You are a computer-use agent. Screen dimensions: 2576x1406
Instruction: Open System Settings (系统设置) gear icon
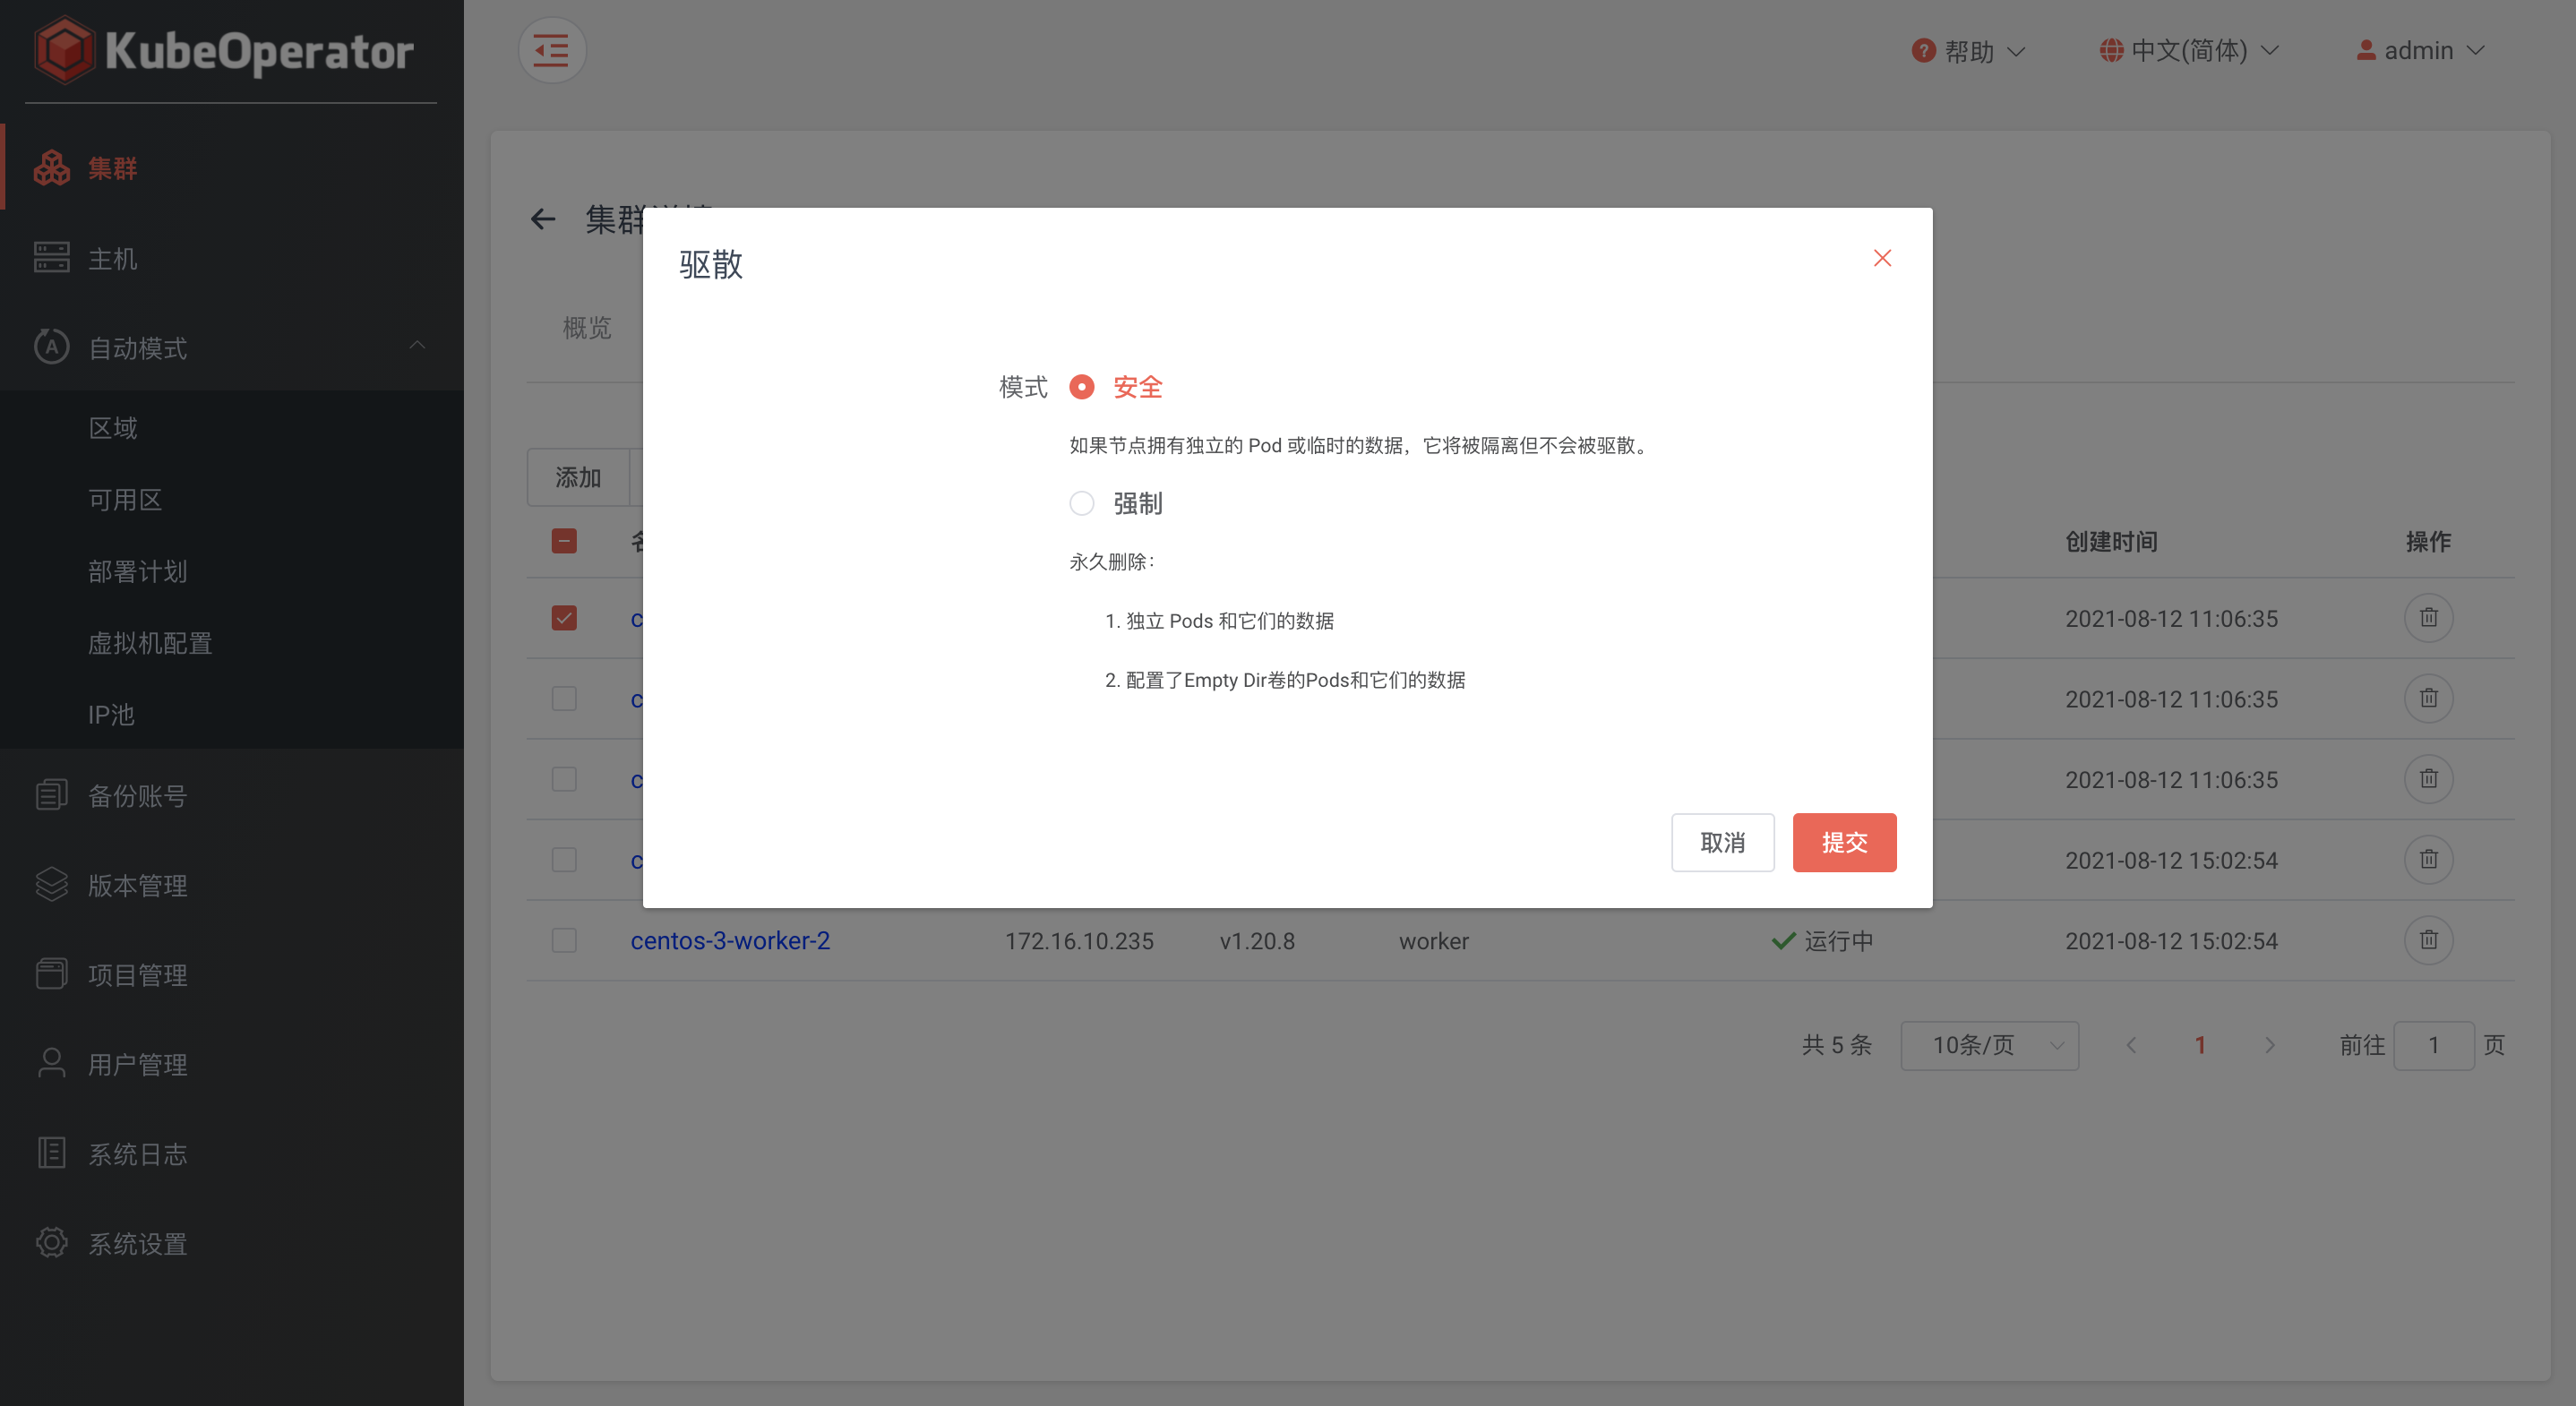coord(51,1243)
